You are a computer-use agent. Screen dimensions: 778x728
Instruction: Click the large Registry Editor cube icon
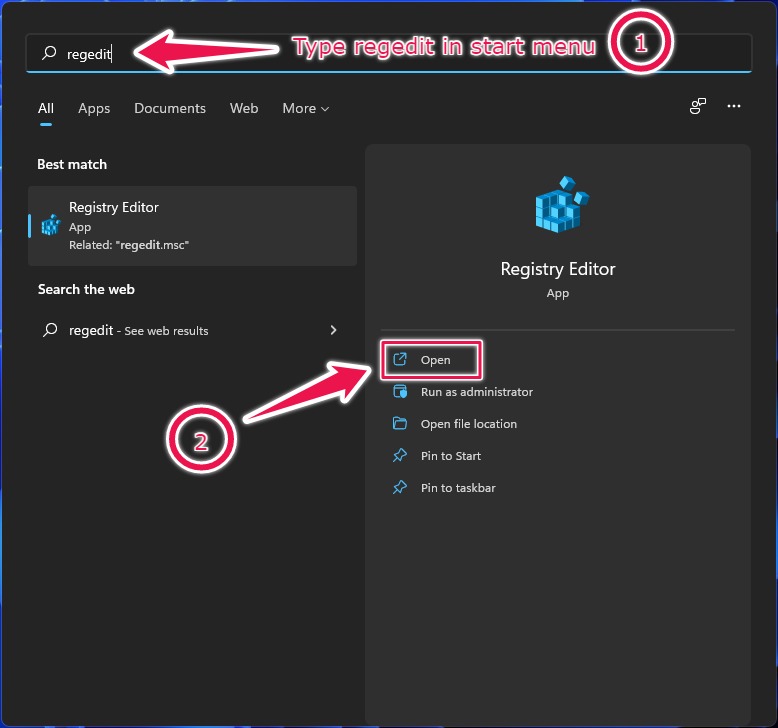562,204
